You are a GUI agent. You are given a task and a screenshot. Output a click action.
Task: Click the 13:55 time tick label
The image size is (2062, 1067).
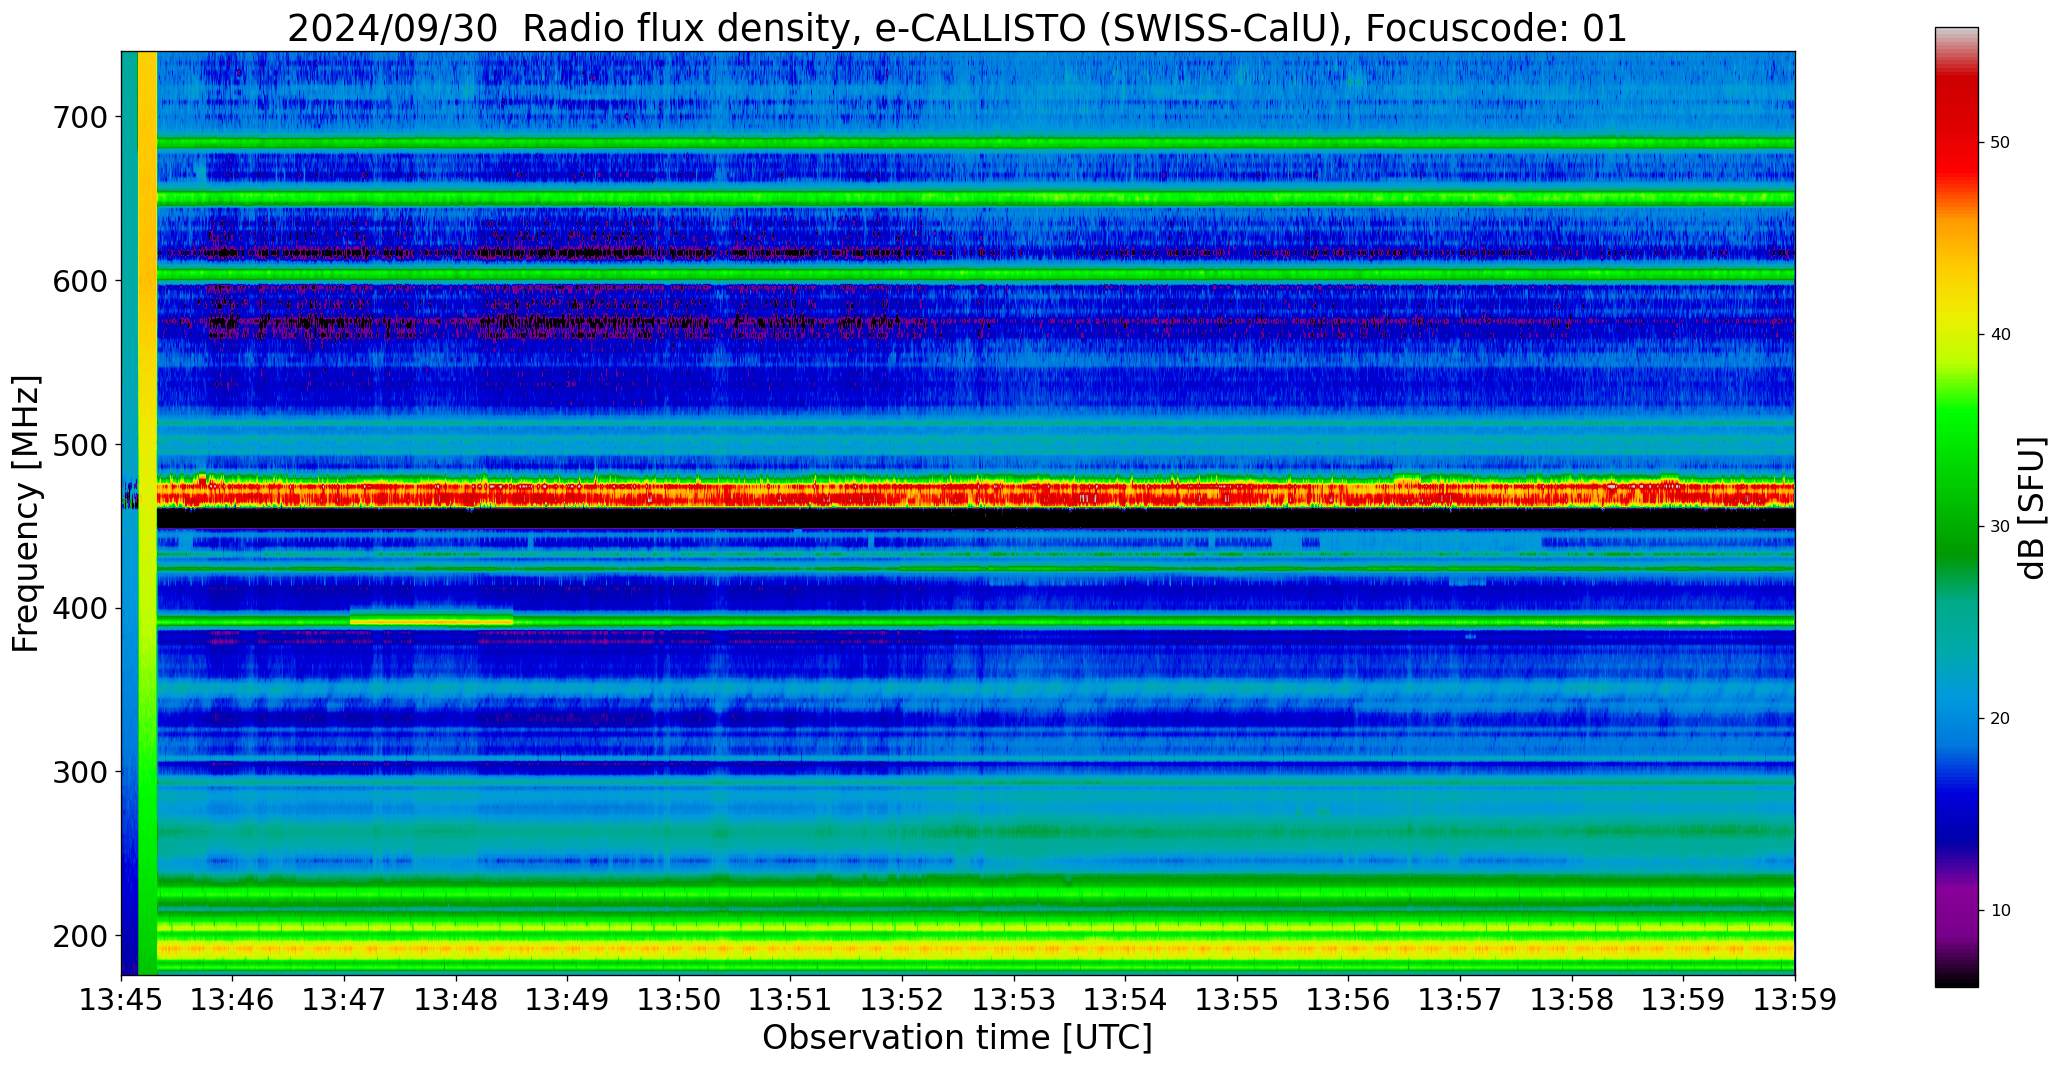pyautogui.click(x=1238, y=1000)
